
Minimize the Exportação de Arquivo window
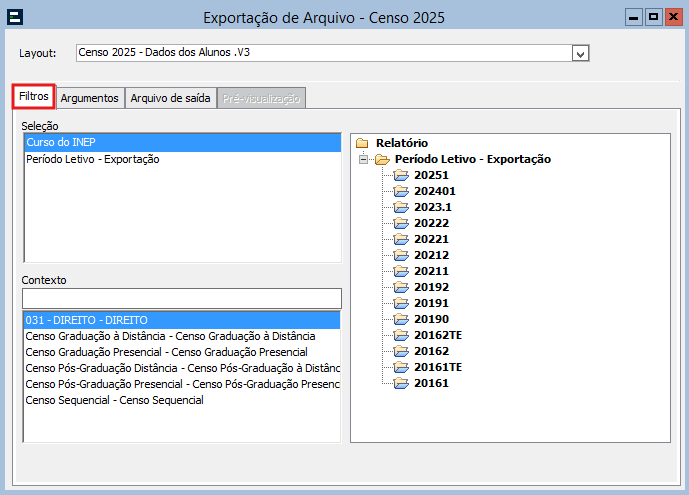pyautogui.click(x=634, y=18)
